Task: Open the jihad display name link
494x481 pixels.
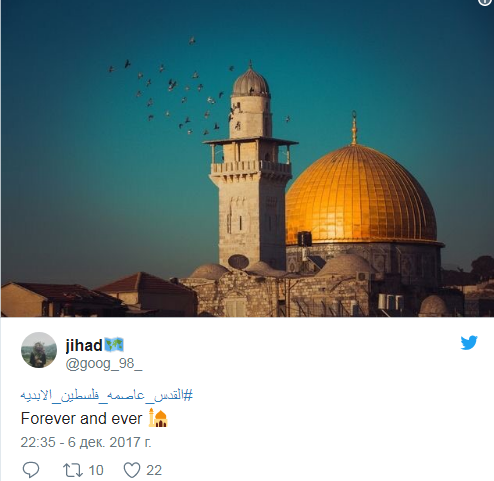Action: pos(84,345)
